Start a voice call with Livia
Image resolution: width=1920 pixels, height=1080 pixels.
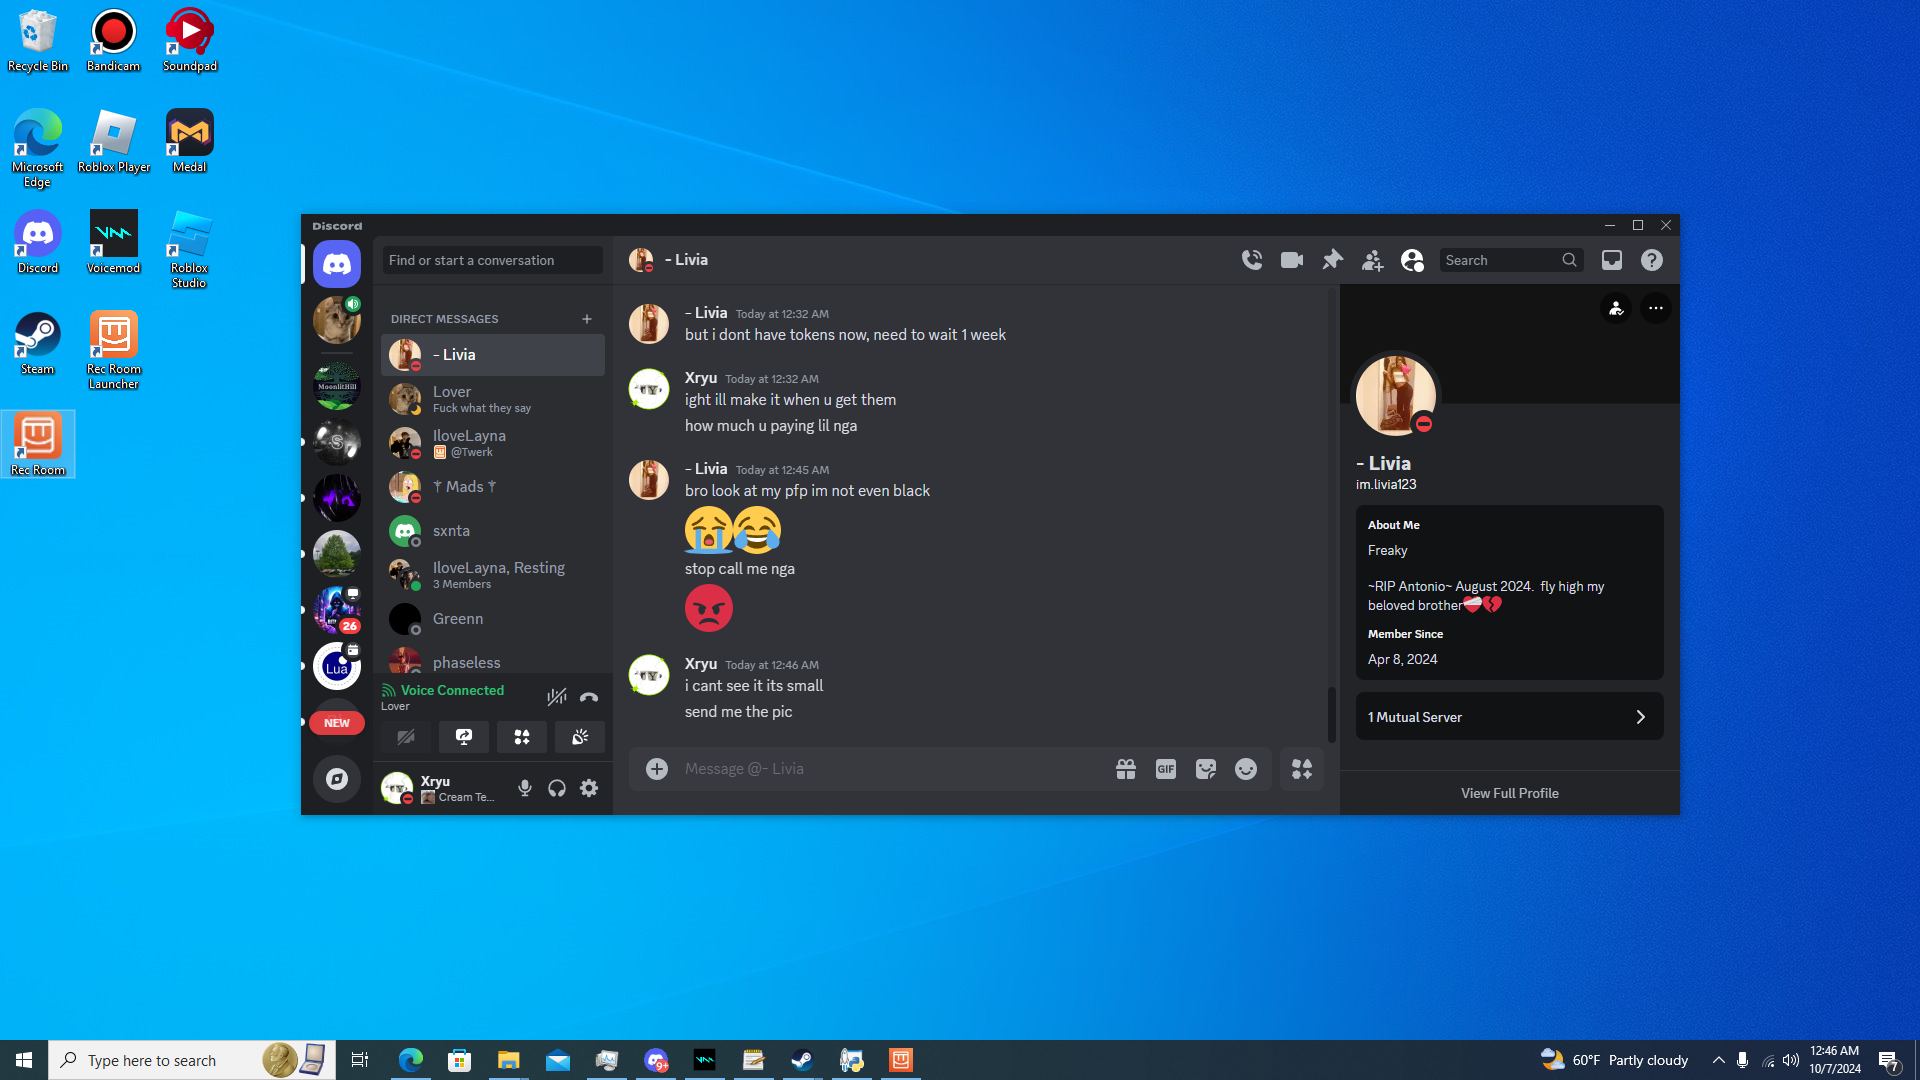(x=1251, y=260)
